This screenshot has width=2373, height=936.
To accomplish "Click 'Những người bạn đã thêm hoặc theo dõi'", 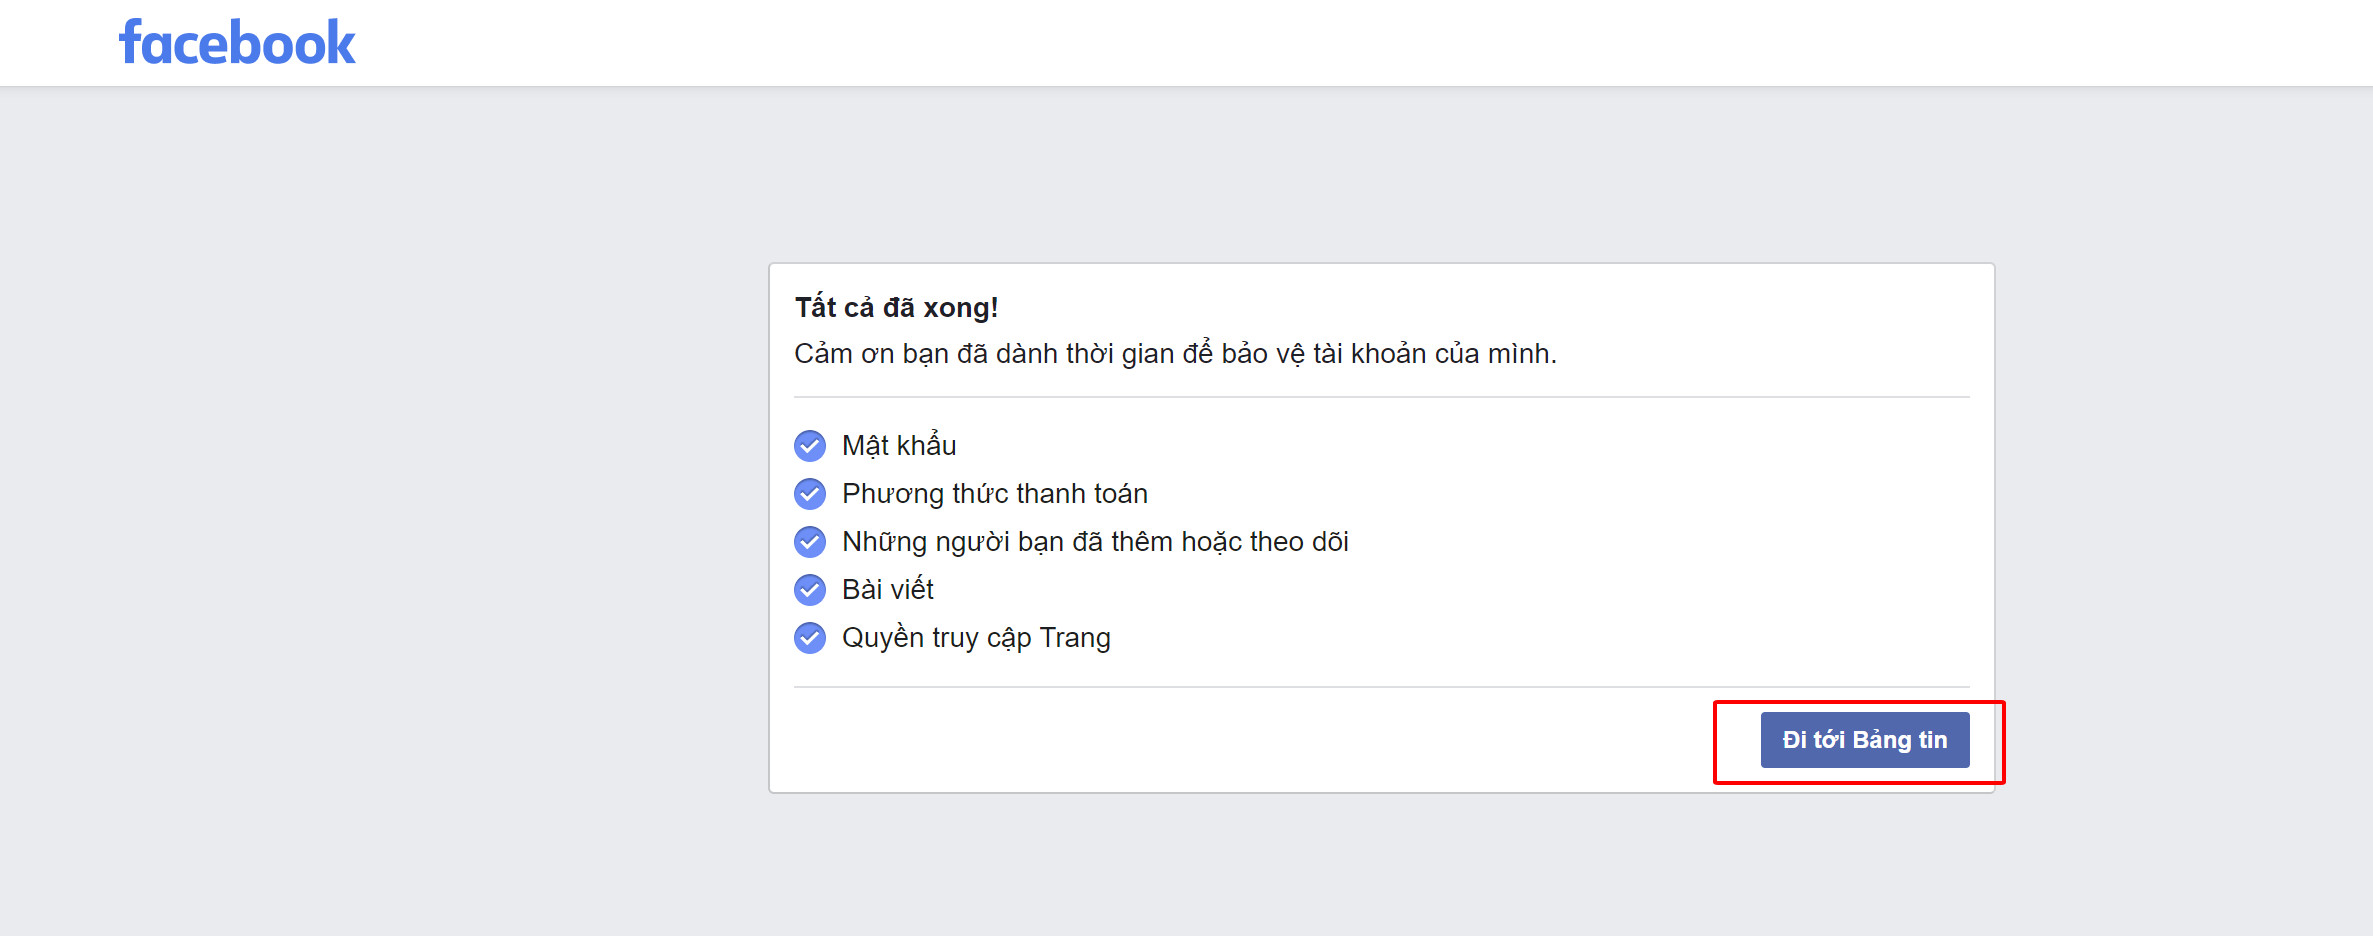I will pyautogui.click(x=1095, y=542).
